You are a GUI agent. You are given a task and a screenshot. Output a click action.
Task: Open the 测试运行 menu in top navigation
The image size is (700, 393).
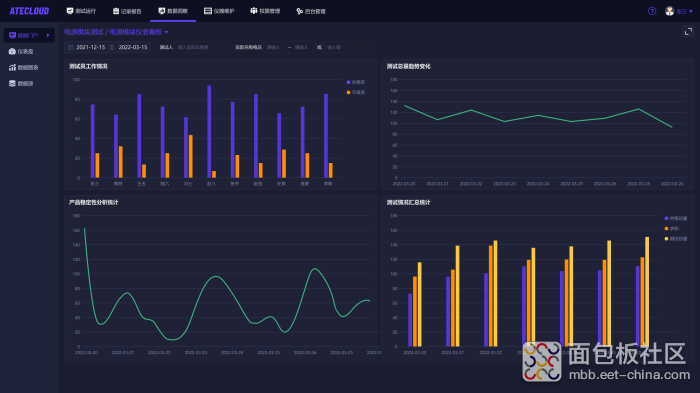[x=81, y=11]
